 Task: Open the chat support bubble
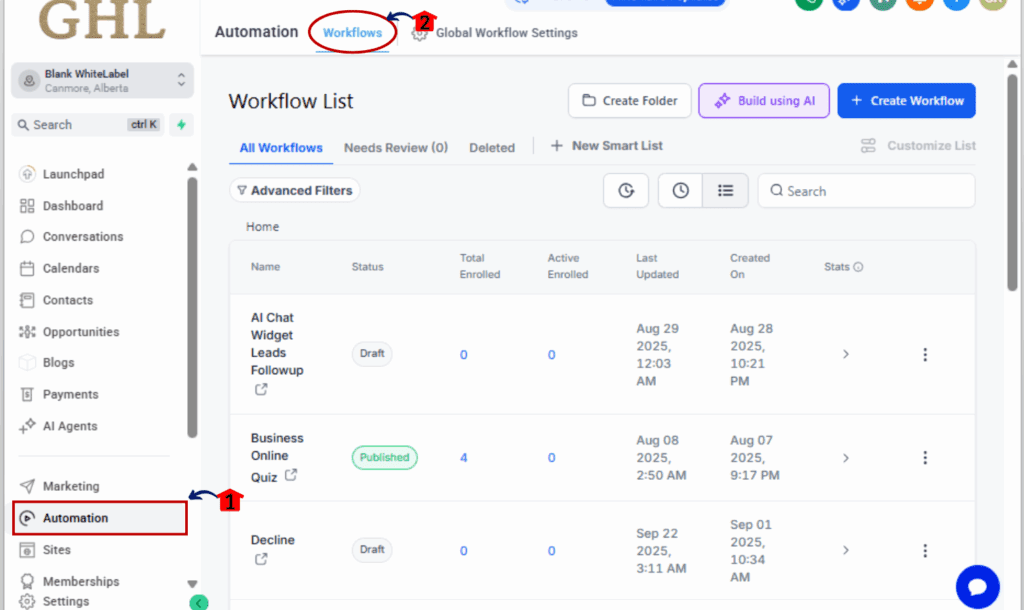click(x=977, y=587)
